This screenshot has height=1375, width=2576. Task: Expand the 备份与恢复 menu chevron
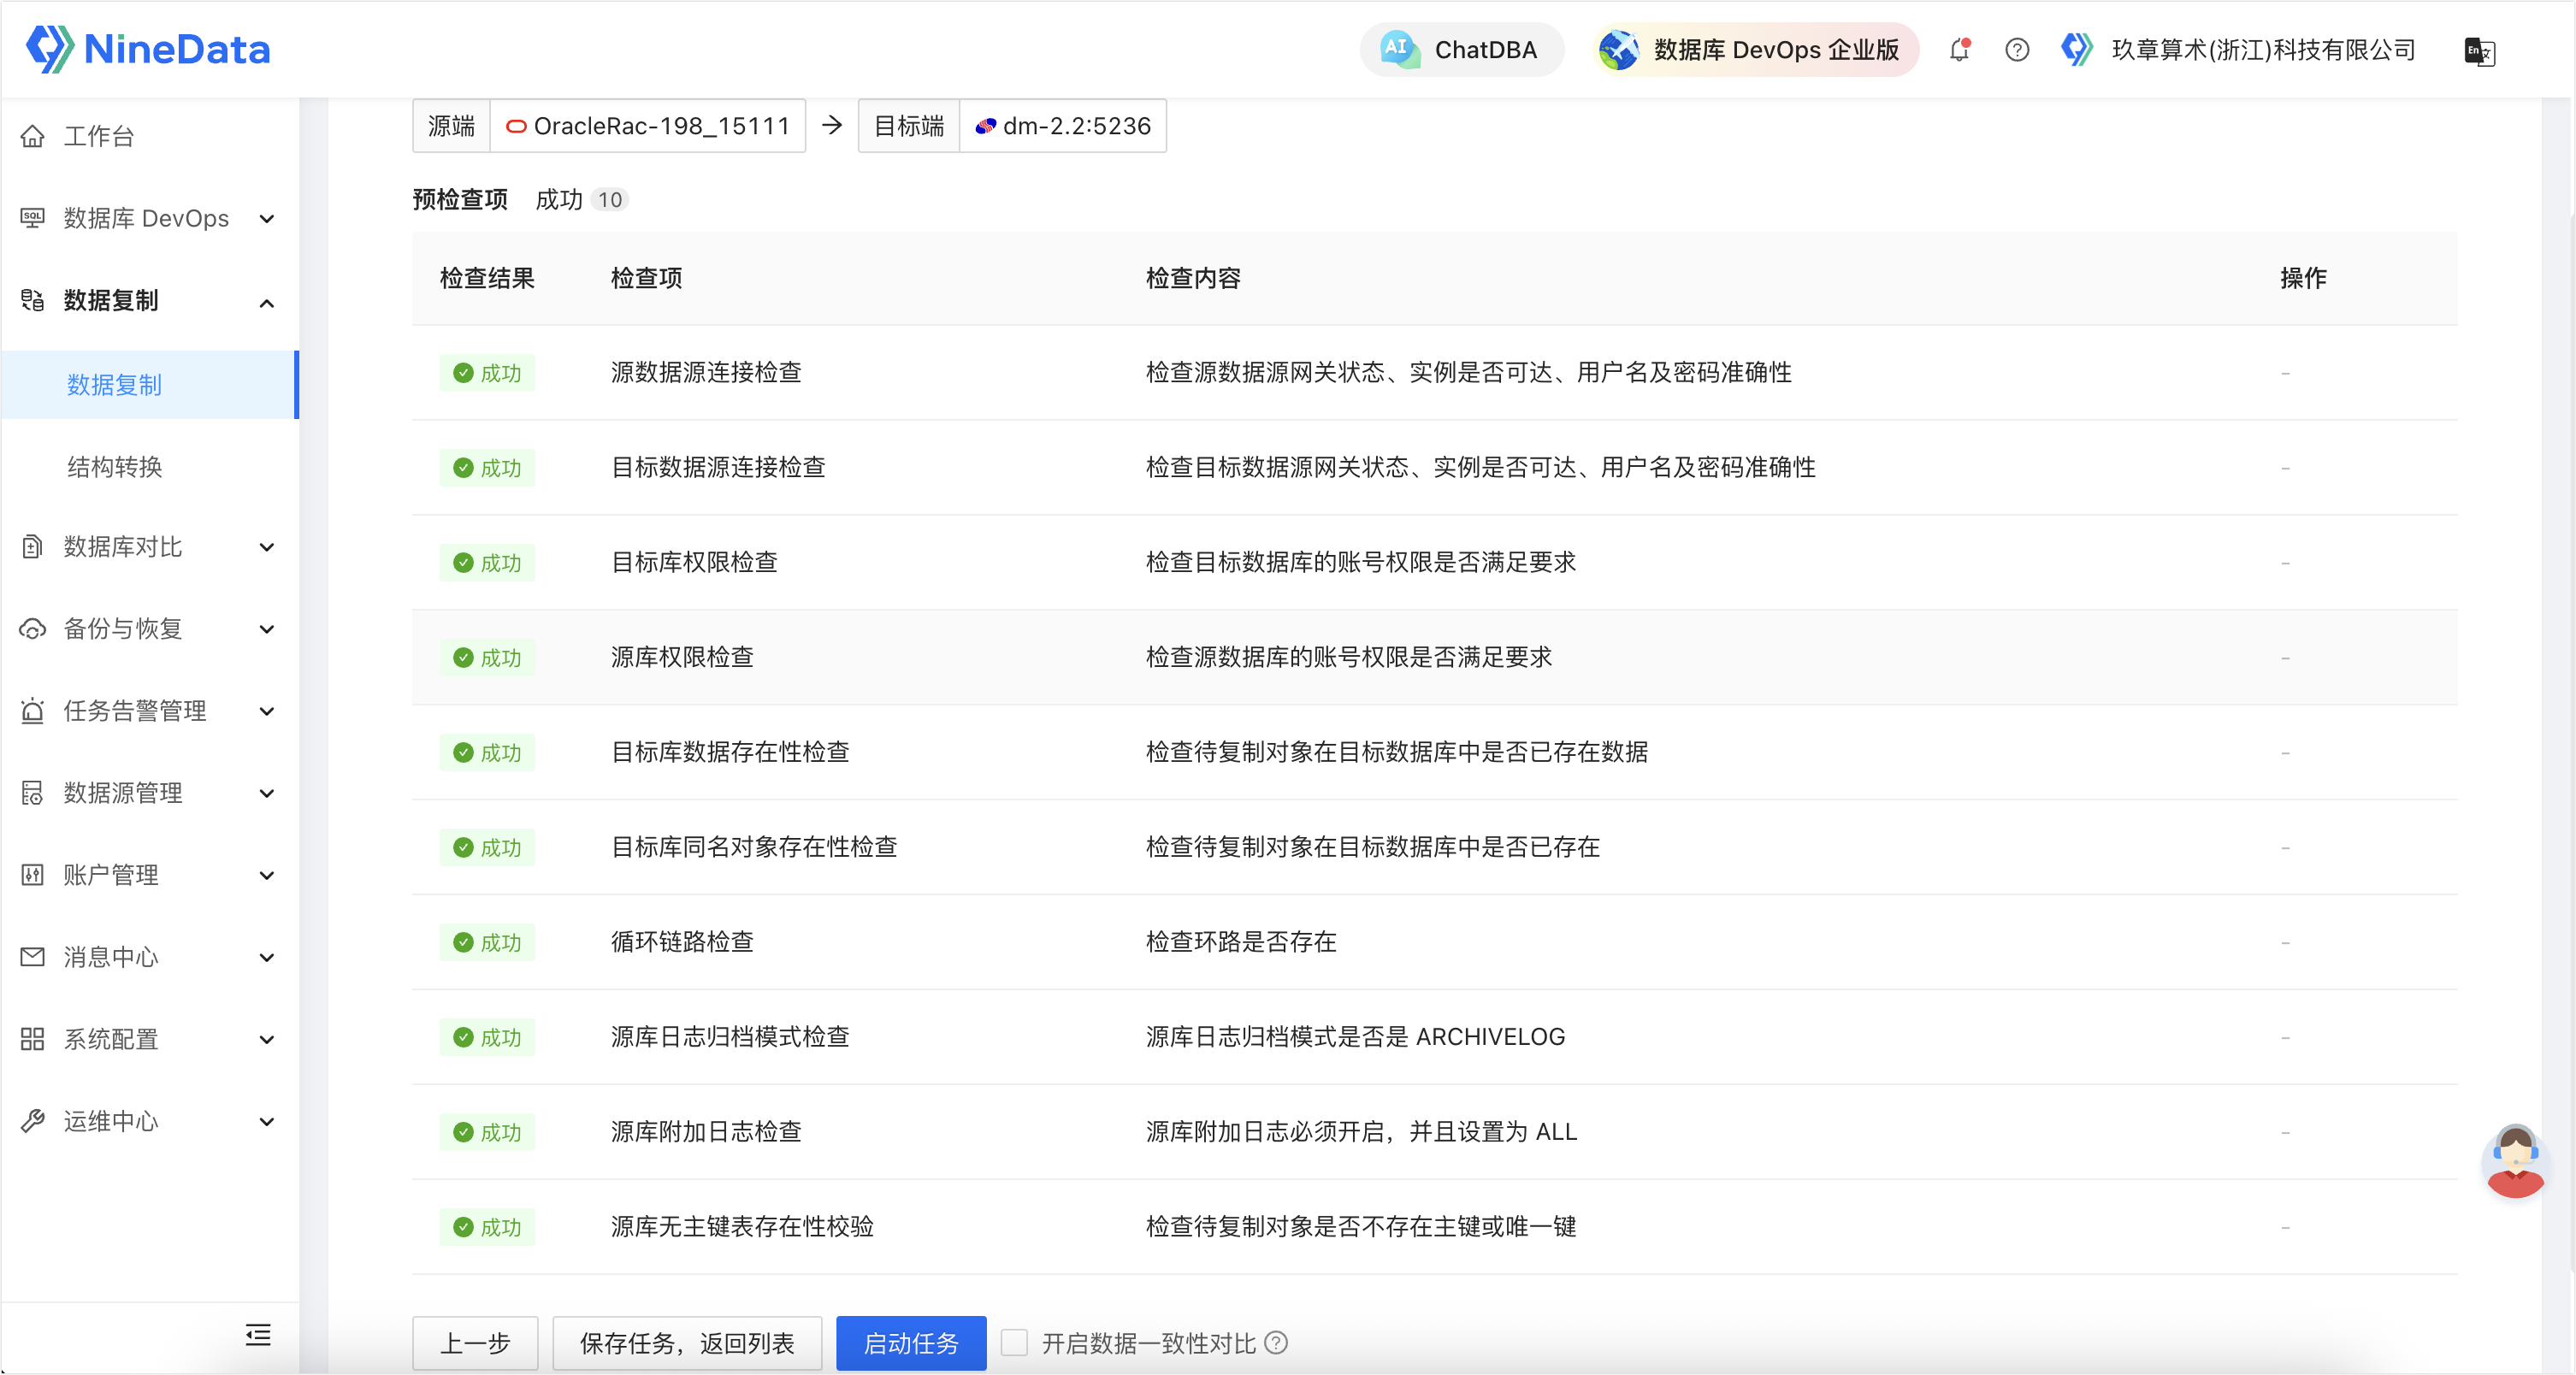[266, 629]
